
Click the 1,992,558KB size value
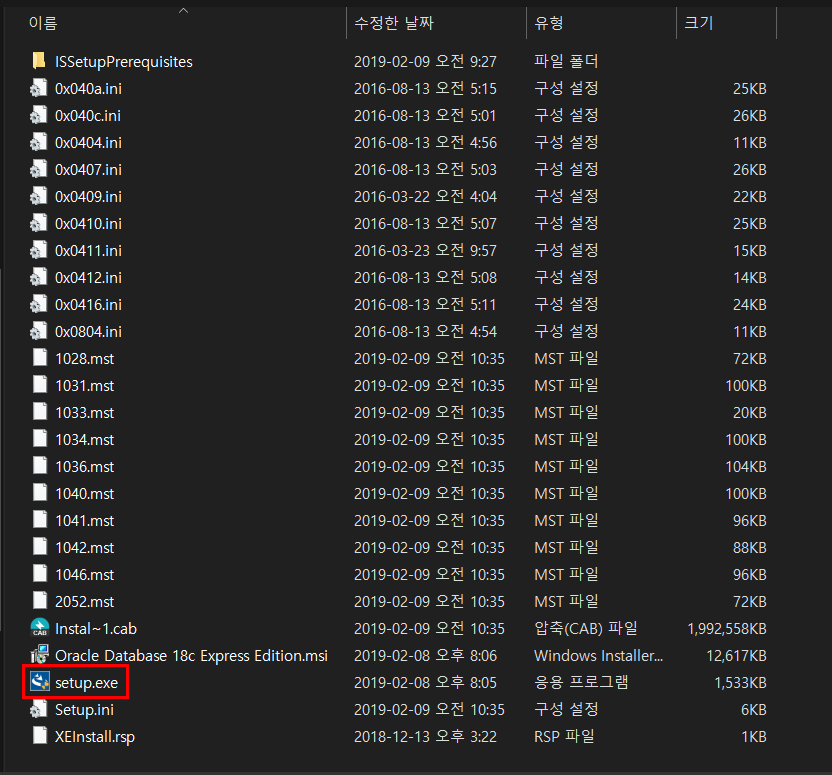click(727, 629)
